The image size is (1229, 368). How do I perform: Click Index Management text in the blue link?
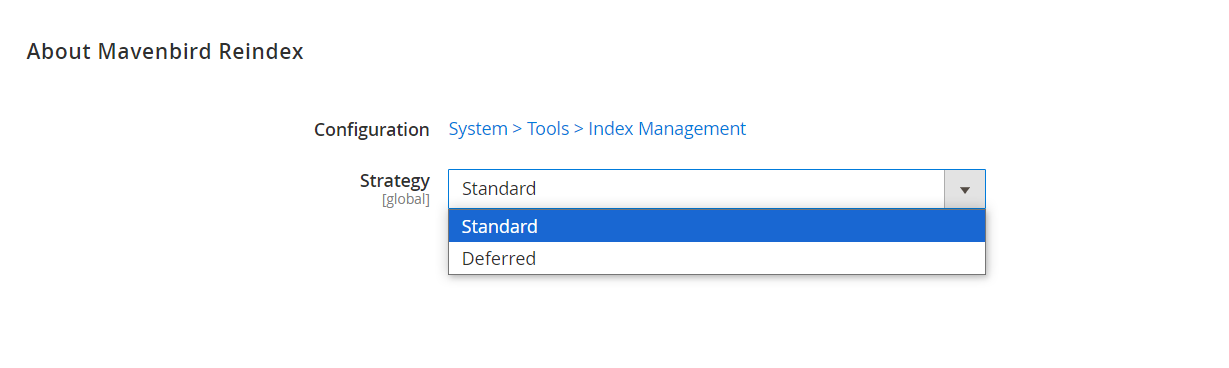pos(667,129)
